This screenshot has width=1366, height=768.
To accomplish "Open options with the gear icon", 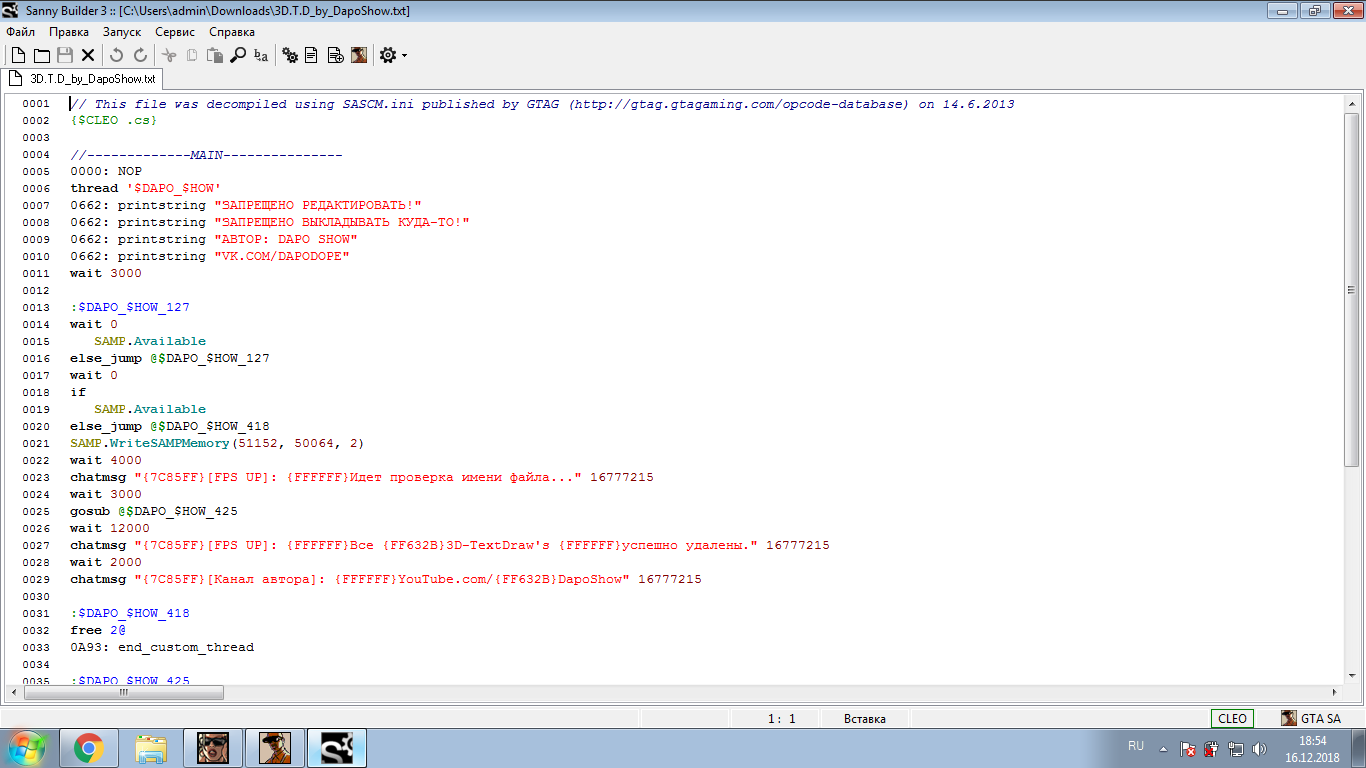I will pyautogui.click(x=388, y=55).
